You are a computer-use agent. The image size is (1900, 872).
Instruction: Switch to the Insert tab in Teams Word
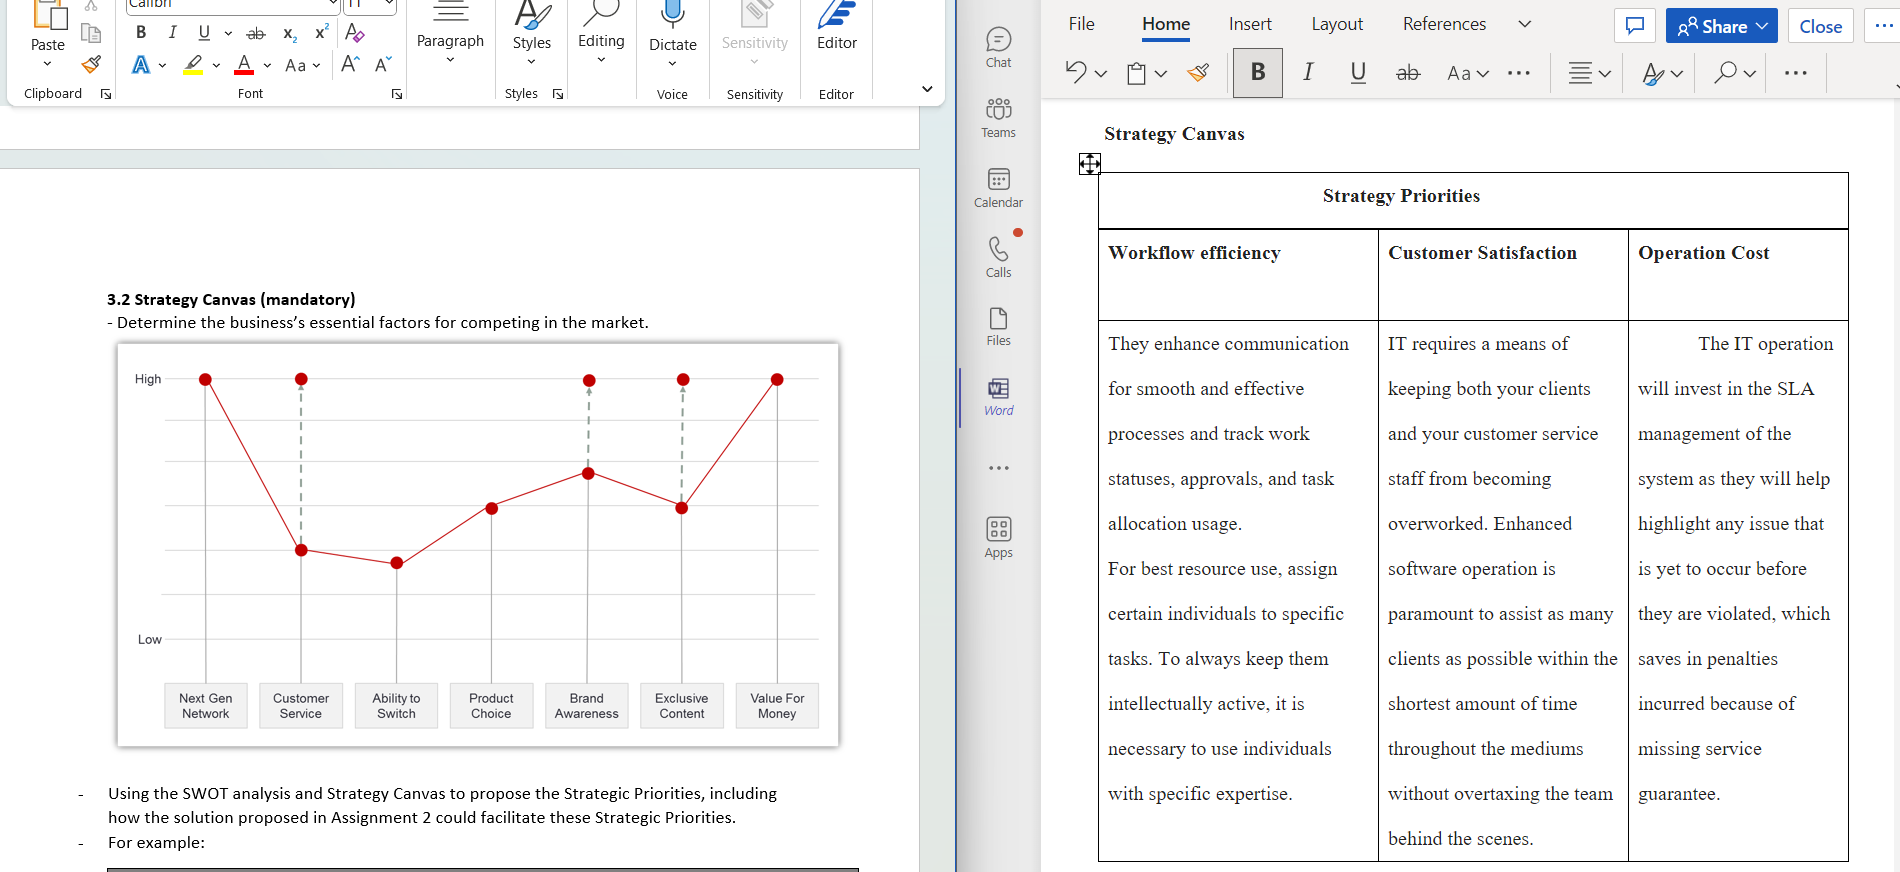[x=1250, y=24]
